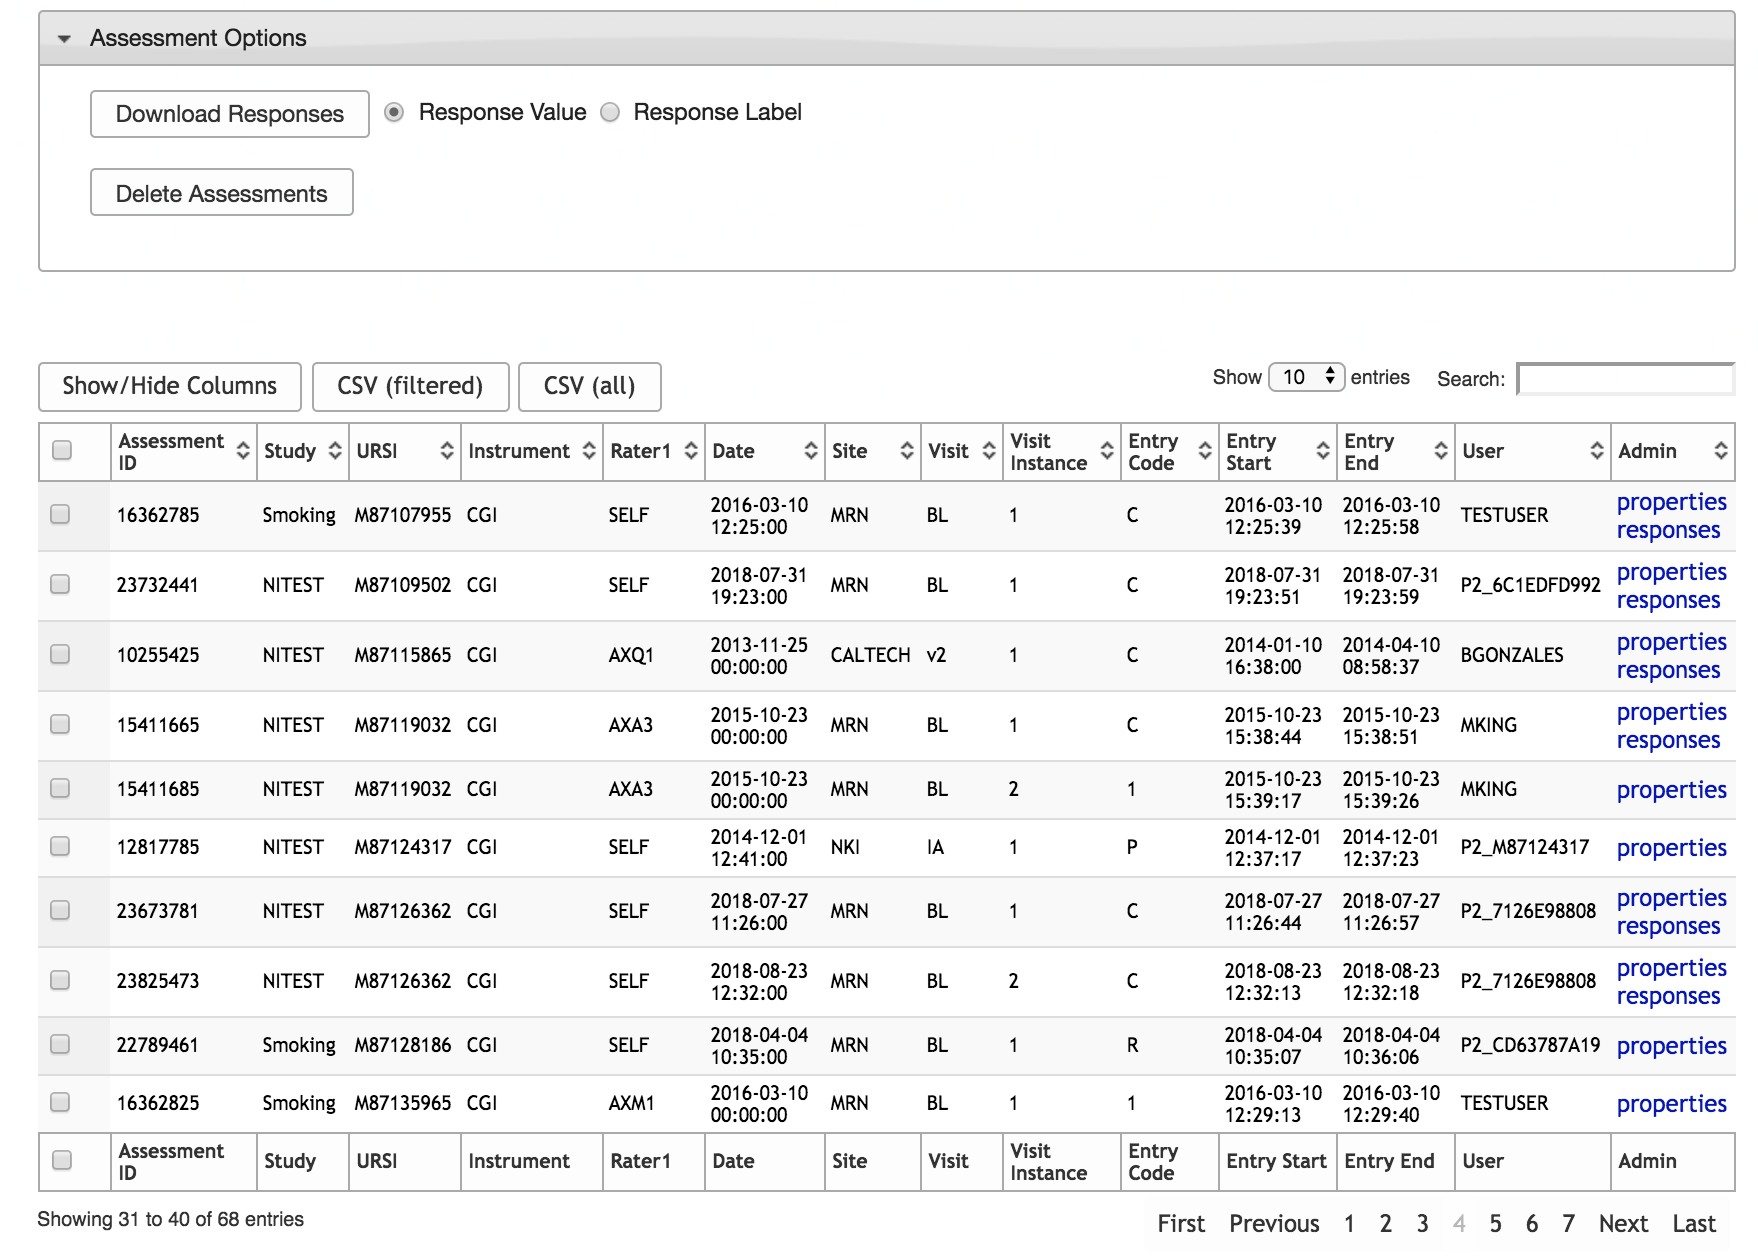The height and width of the screenshot is (1260, 1758).
Task: Sort by the Study column arrows
Action: (335, 451)
